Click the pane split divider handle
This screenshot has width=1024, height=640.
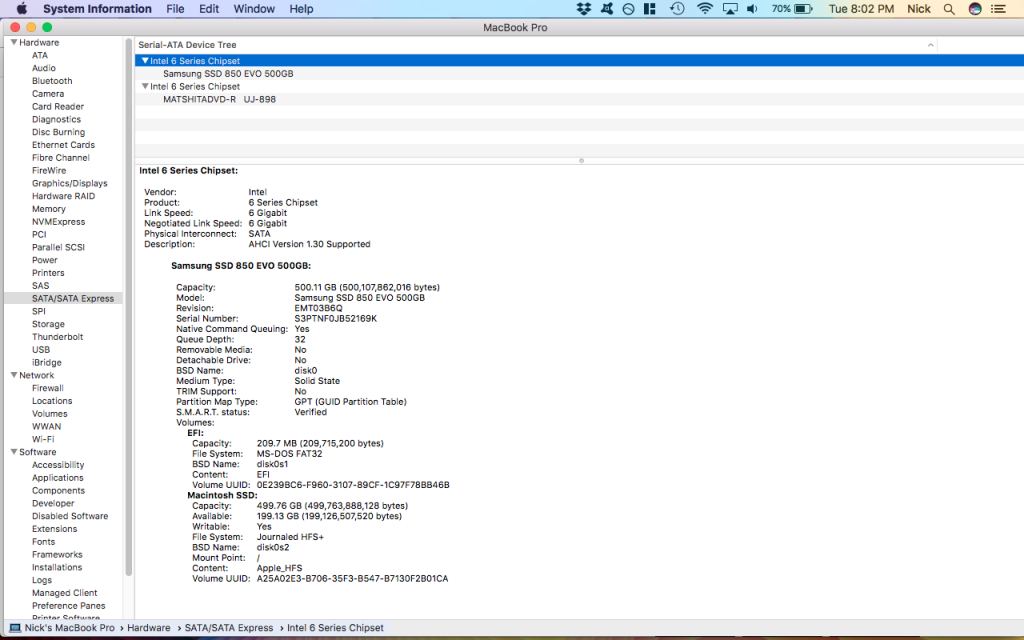(581, 160)
